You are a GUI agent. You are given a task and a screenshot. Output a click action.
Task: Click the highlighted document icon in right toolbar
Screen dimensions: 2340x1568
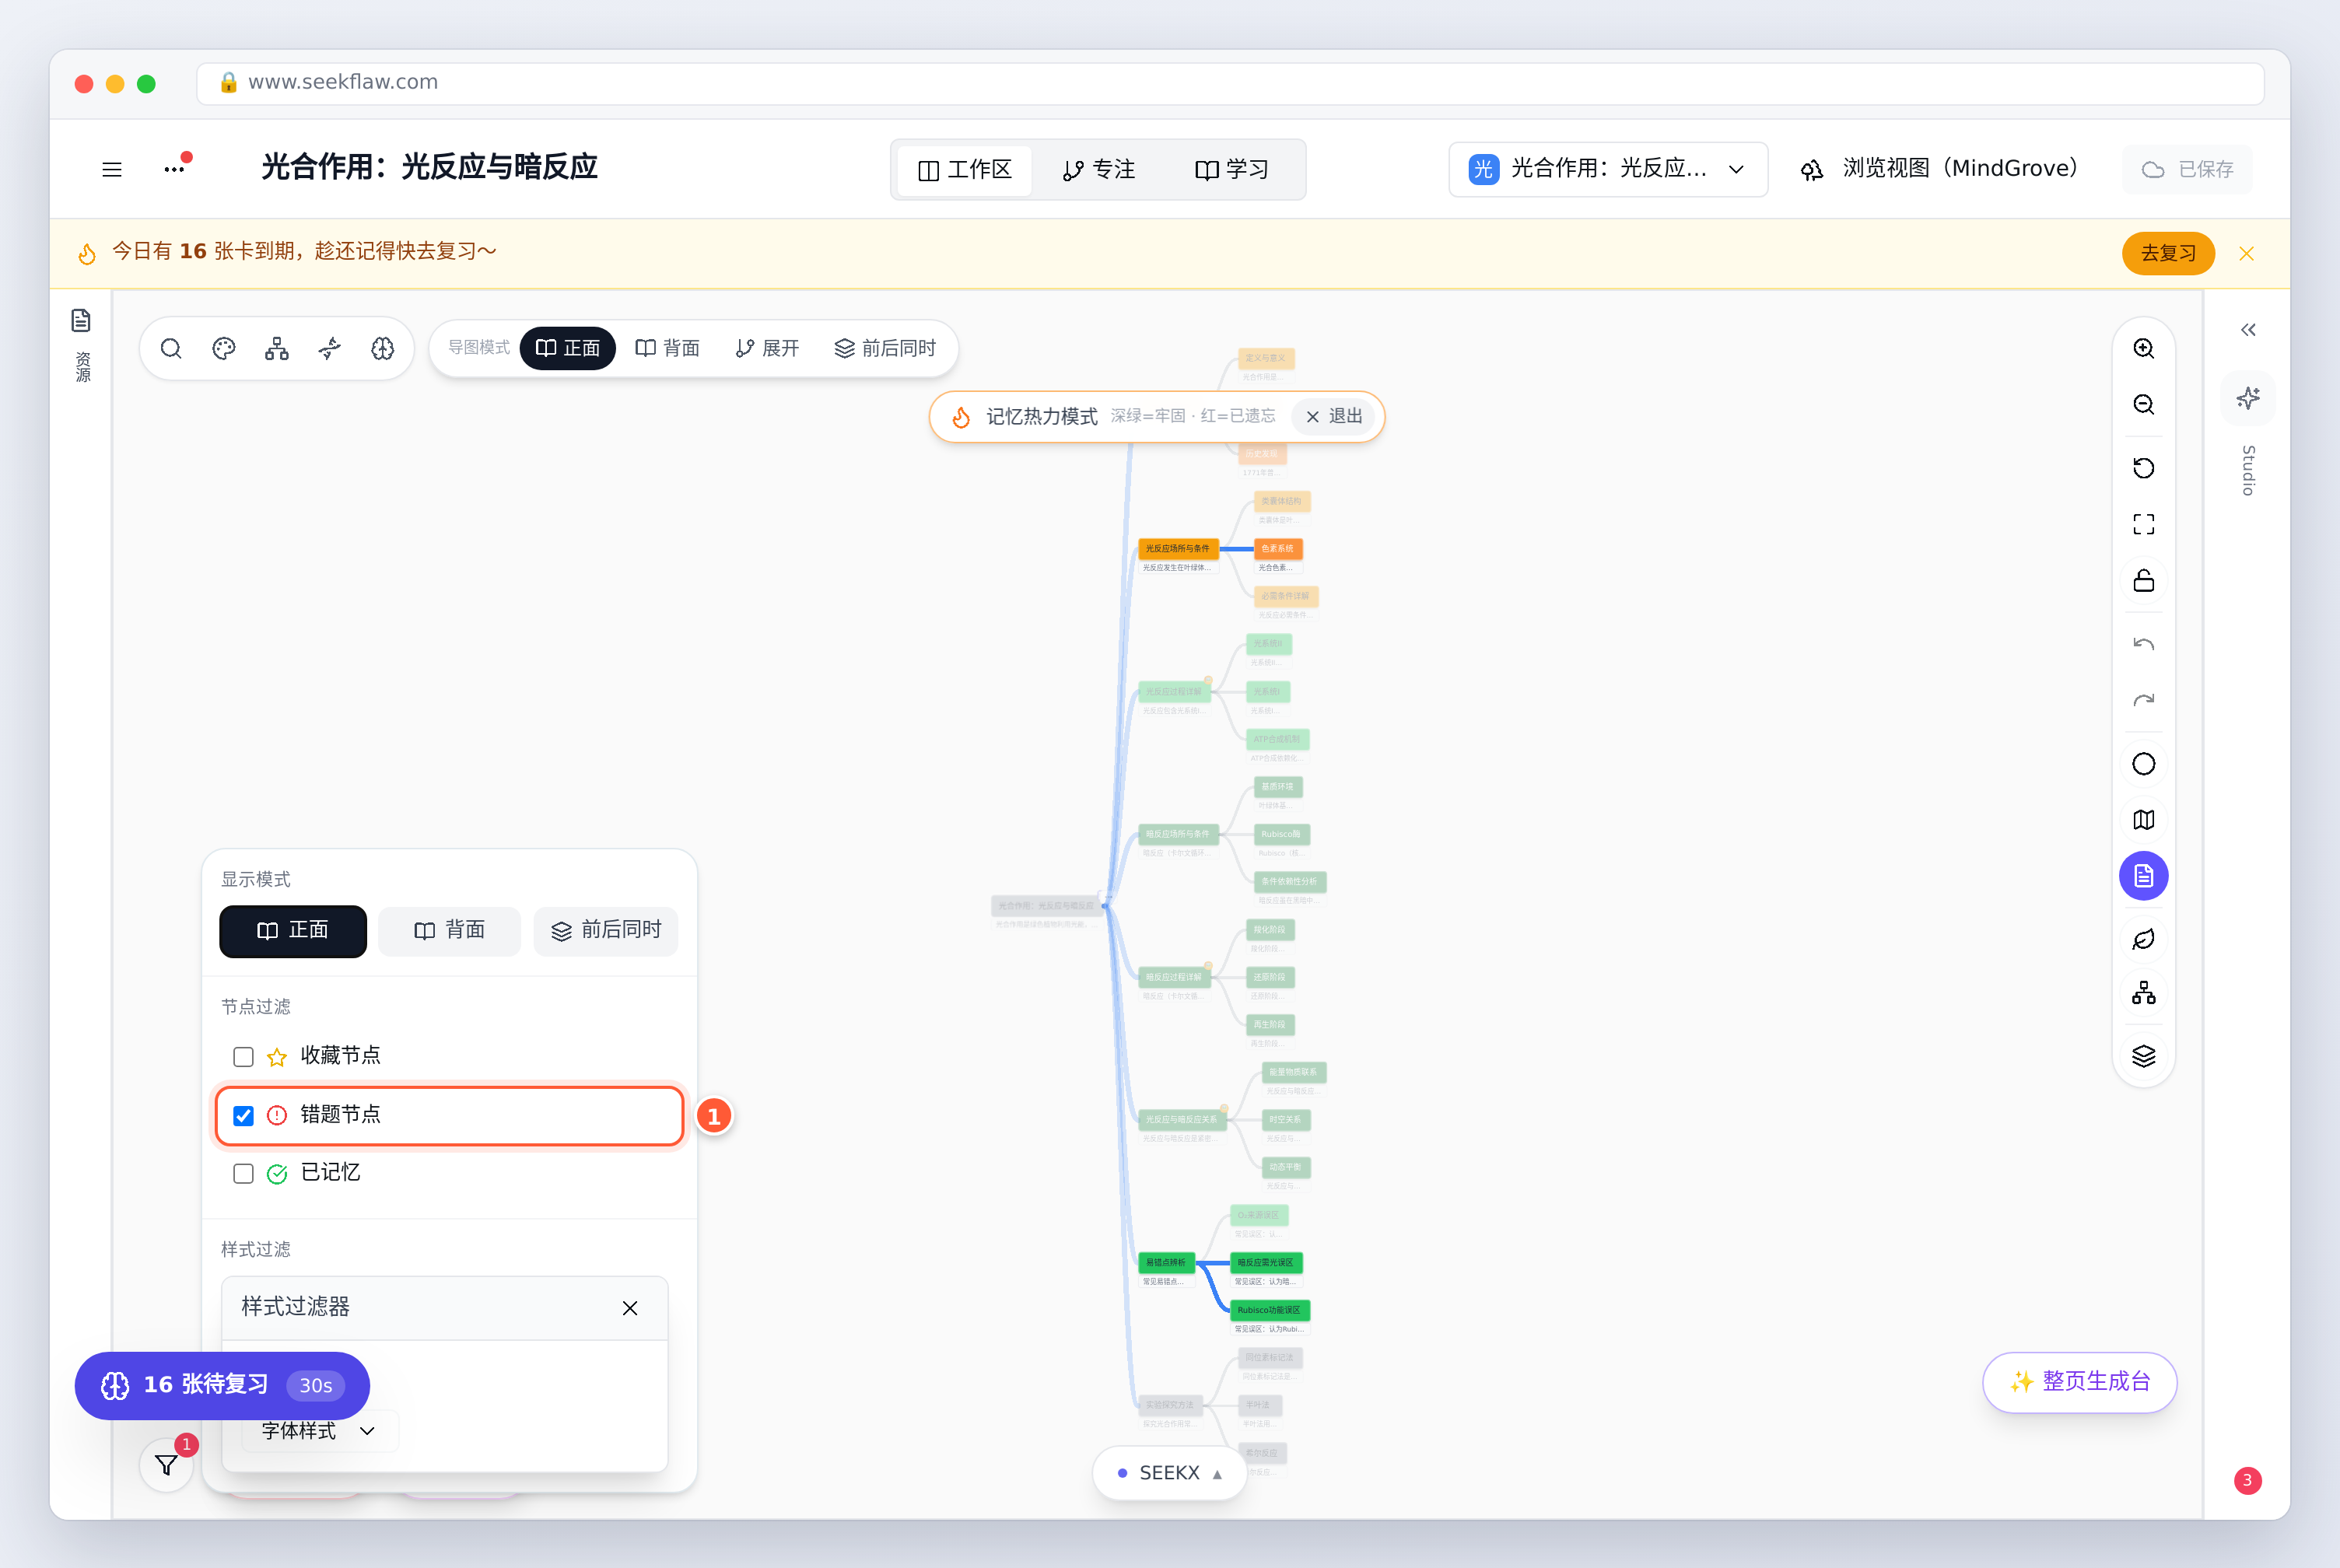coord(2143,876)
